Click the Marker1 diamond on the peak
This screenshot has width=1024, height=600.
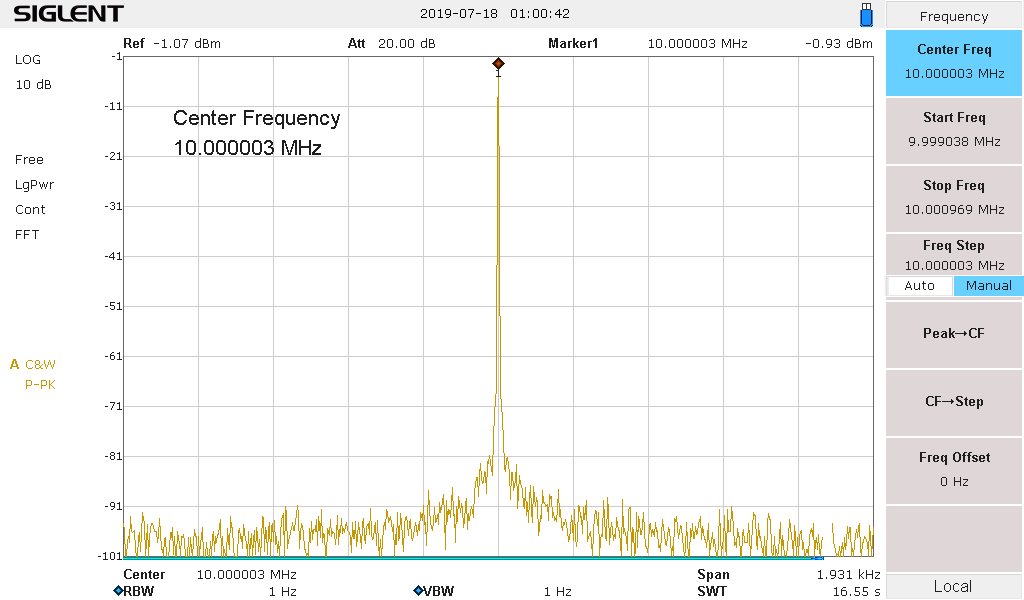(498, 64)
